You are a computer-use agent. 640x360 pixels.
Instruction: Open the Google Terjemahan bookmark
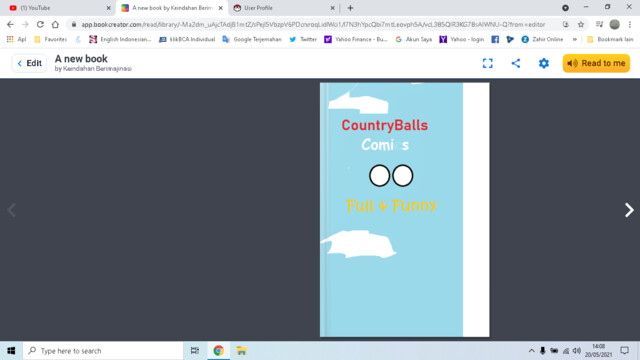tap(252, 39)
